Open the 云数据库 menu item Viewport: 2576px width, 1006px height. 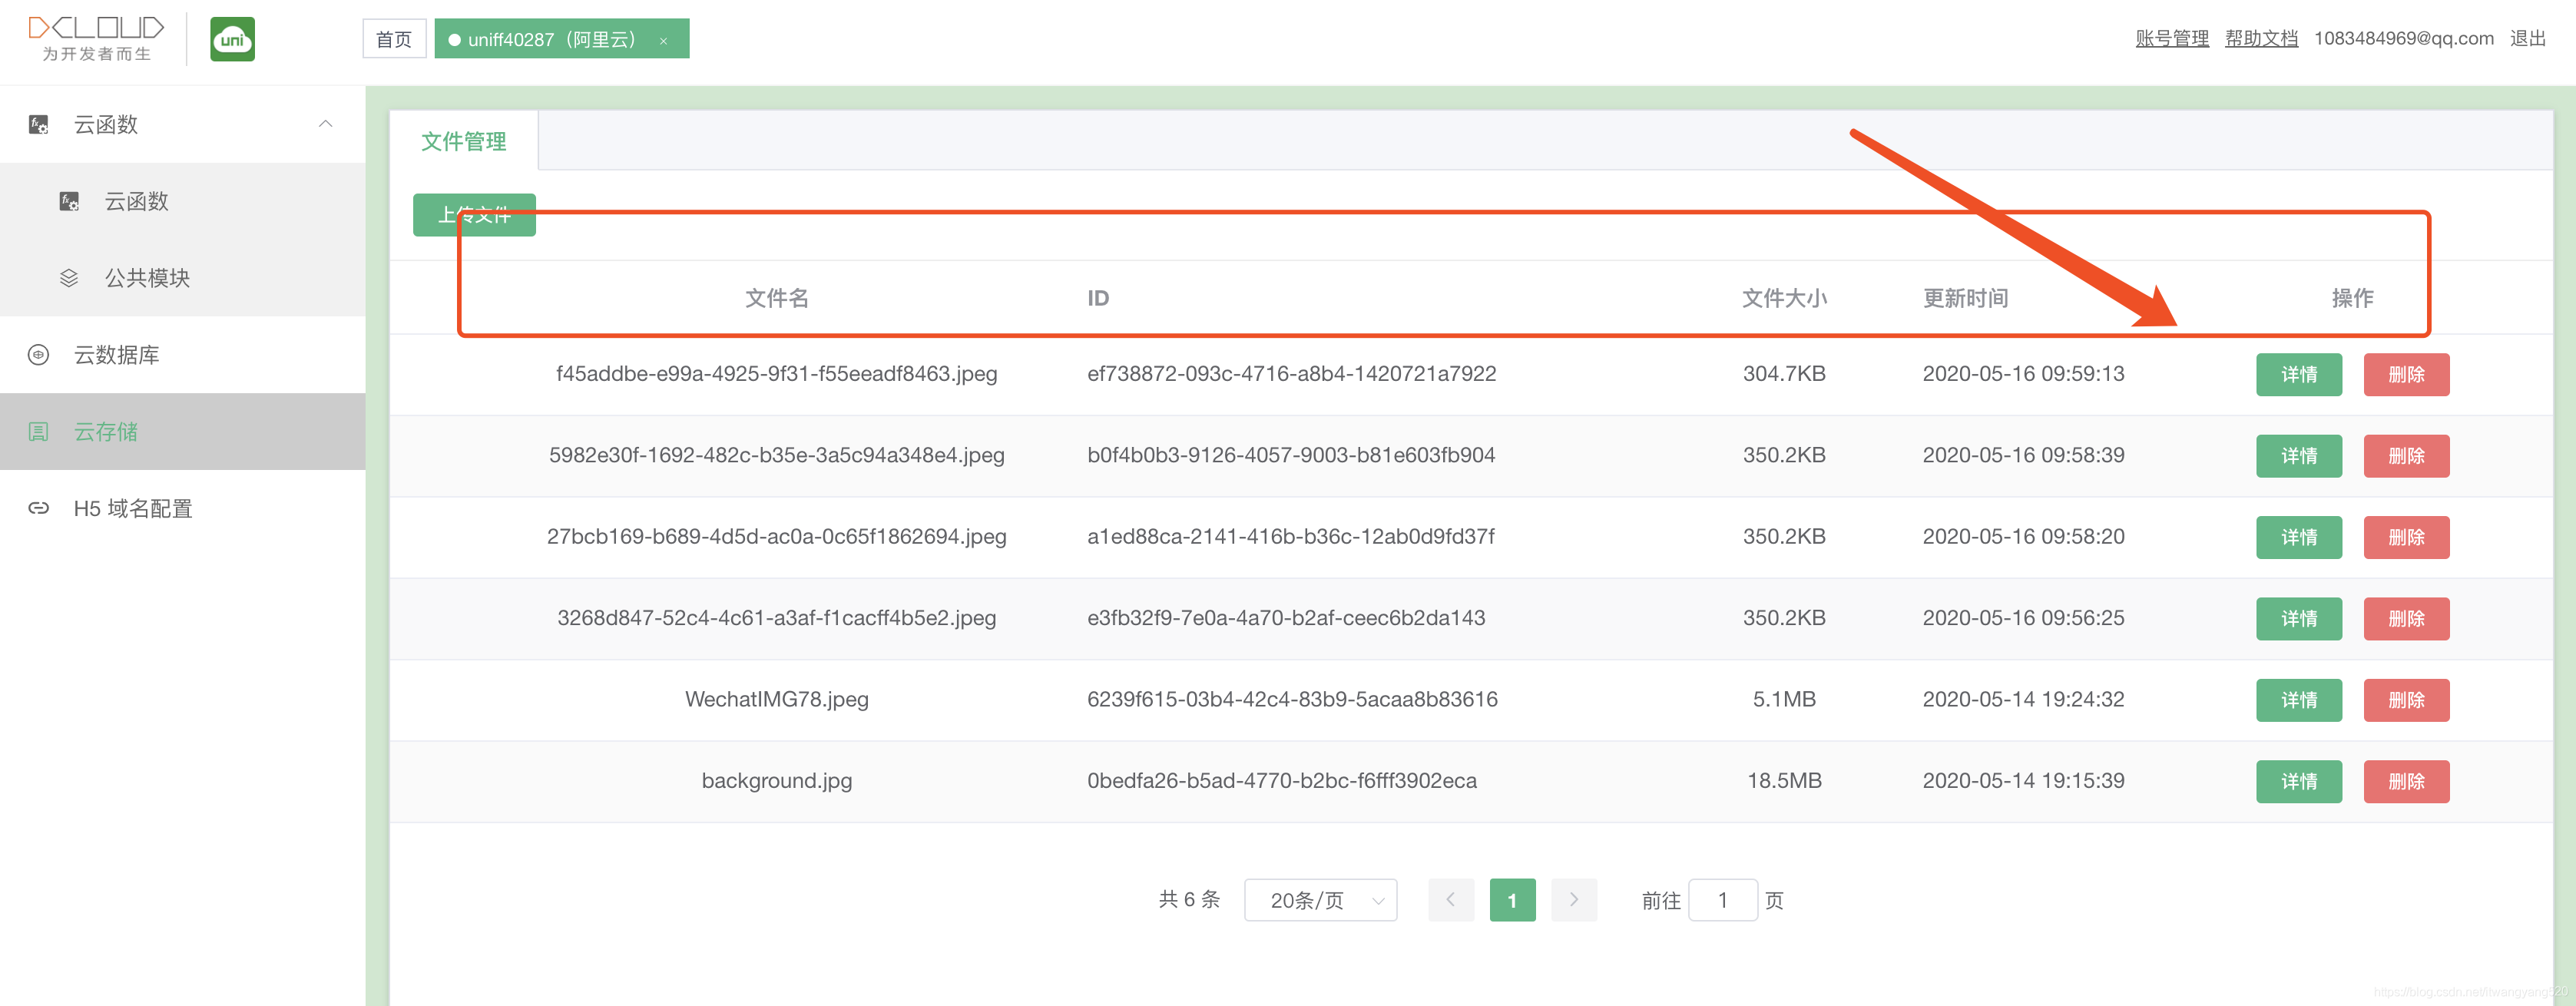183,355
